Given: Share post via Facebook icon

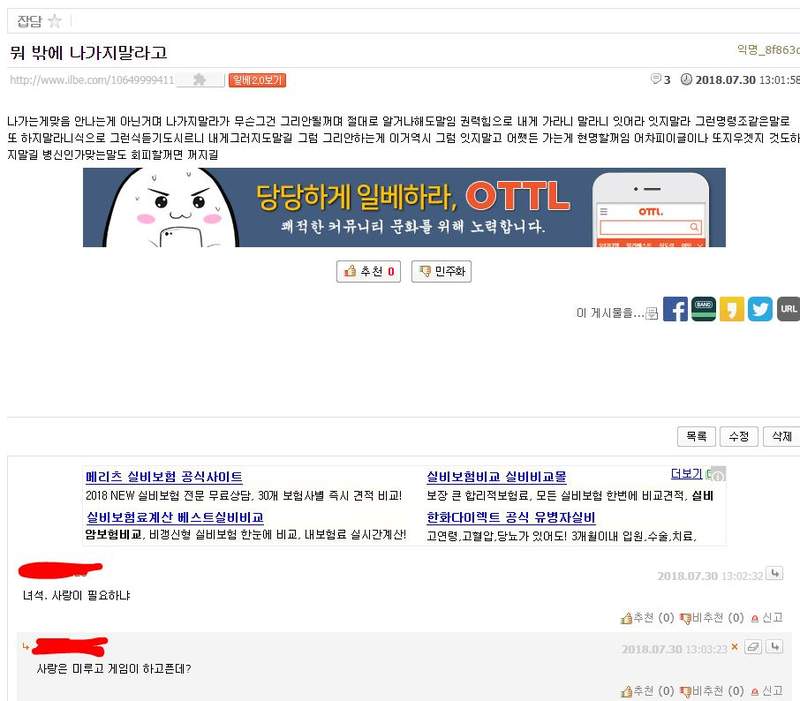Looking at the screenshot, I should (x=675, y=309).
